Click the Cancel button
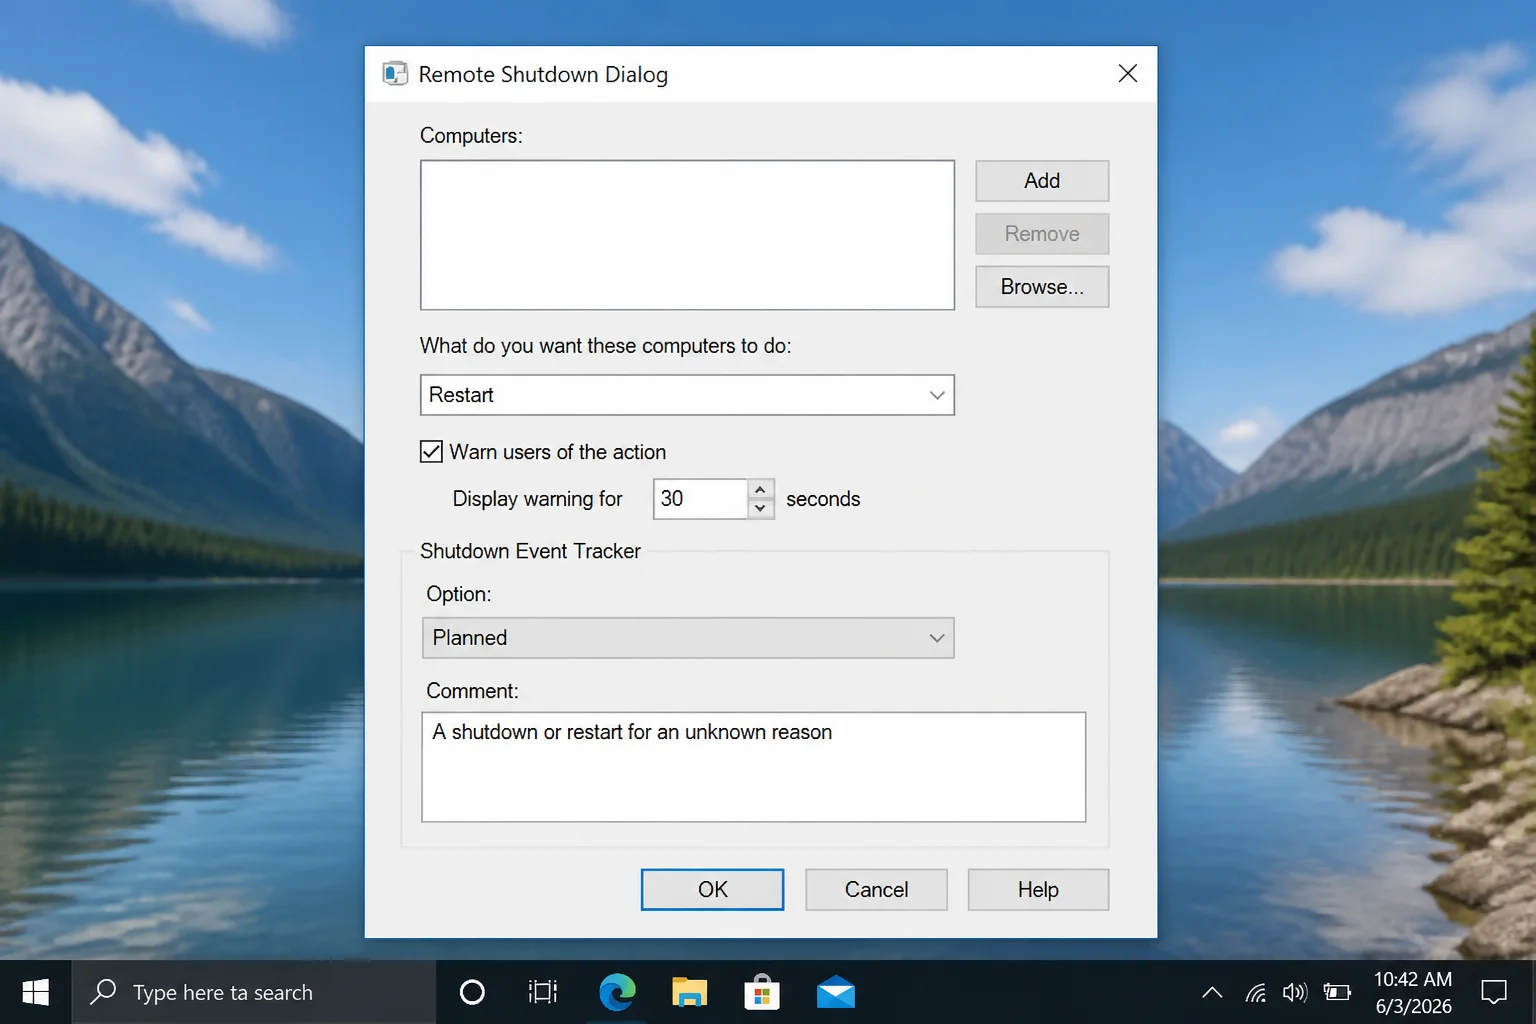Image resolution: width=1536 pixels, height=1024 pixels. [x=876, y=890]
